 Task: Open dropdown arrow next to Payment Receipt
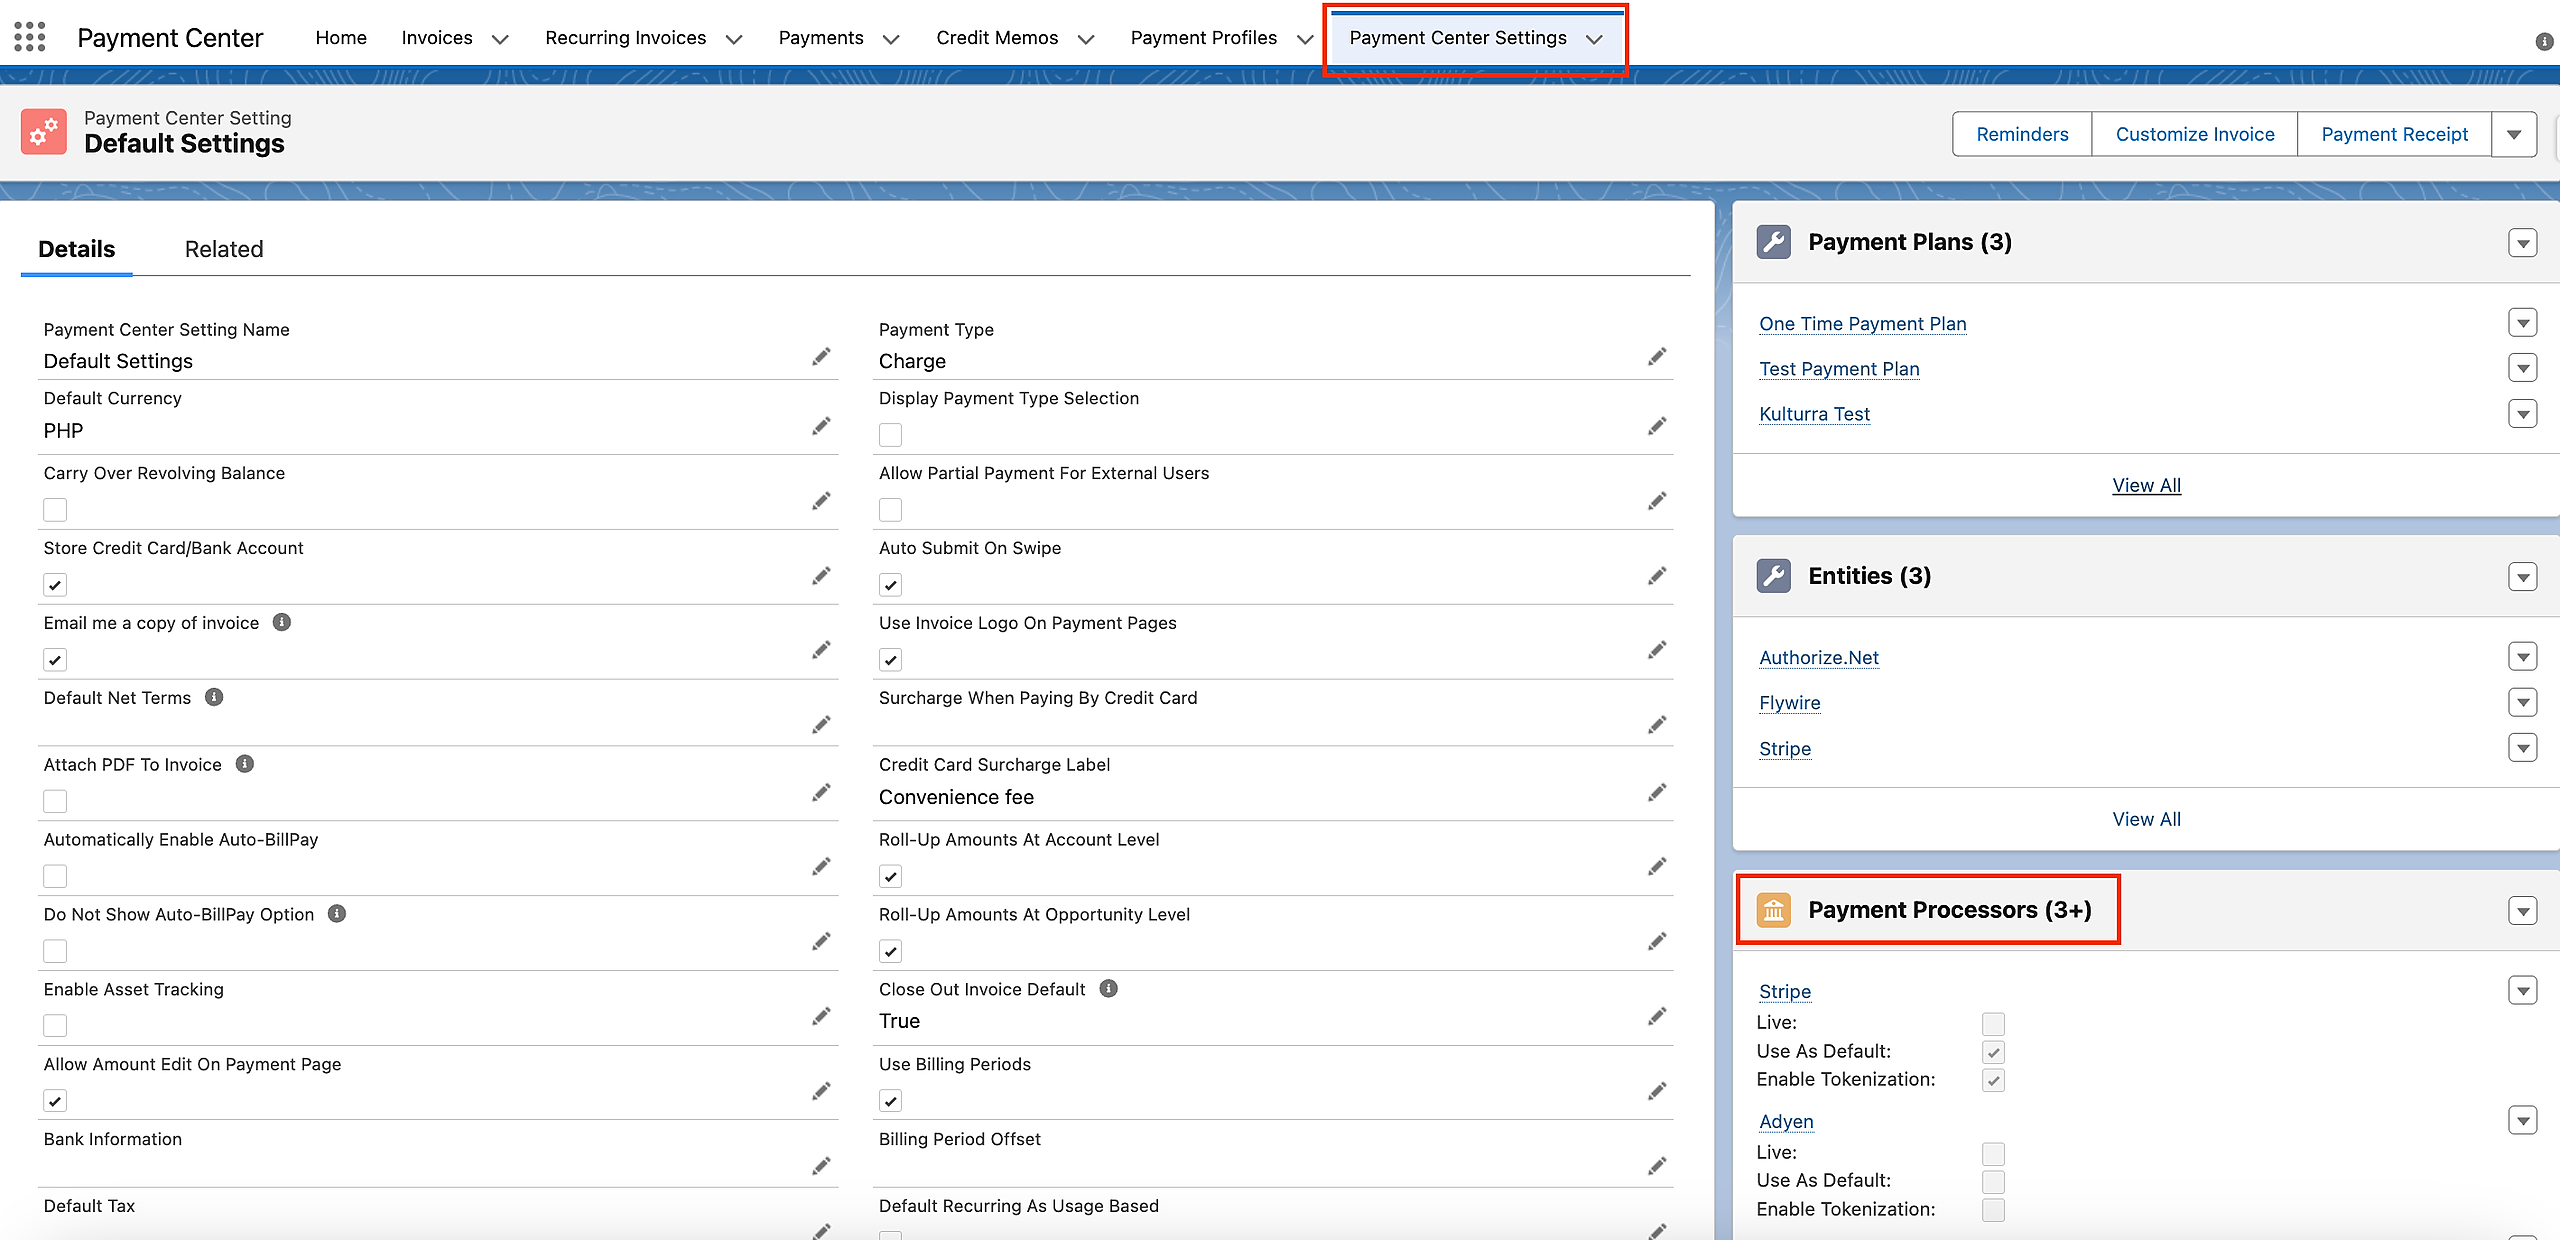pyautogui.click(x=2513, y=135)
